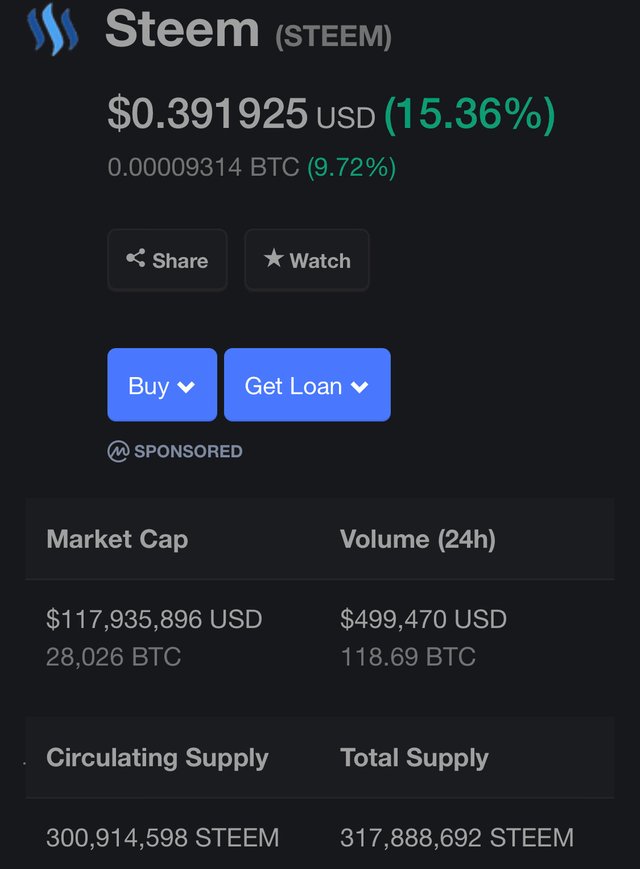Click the 15.36% price change

pos(469,114)
